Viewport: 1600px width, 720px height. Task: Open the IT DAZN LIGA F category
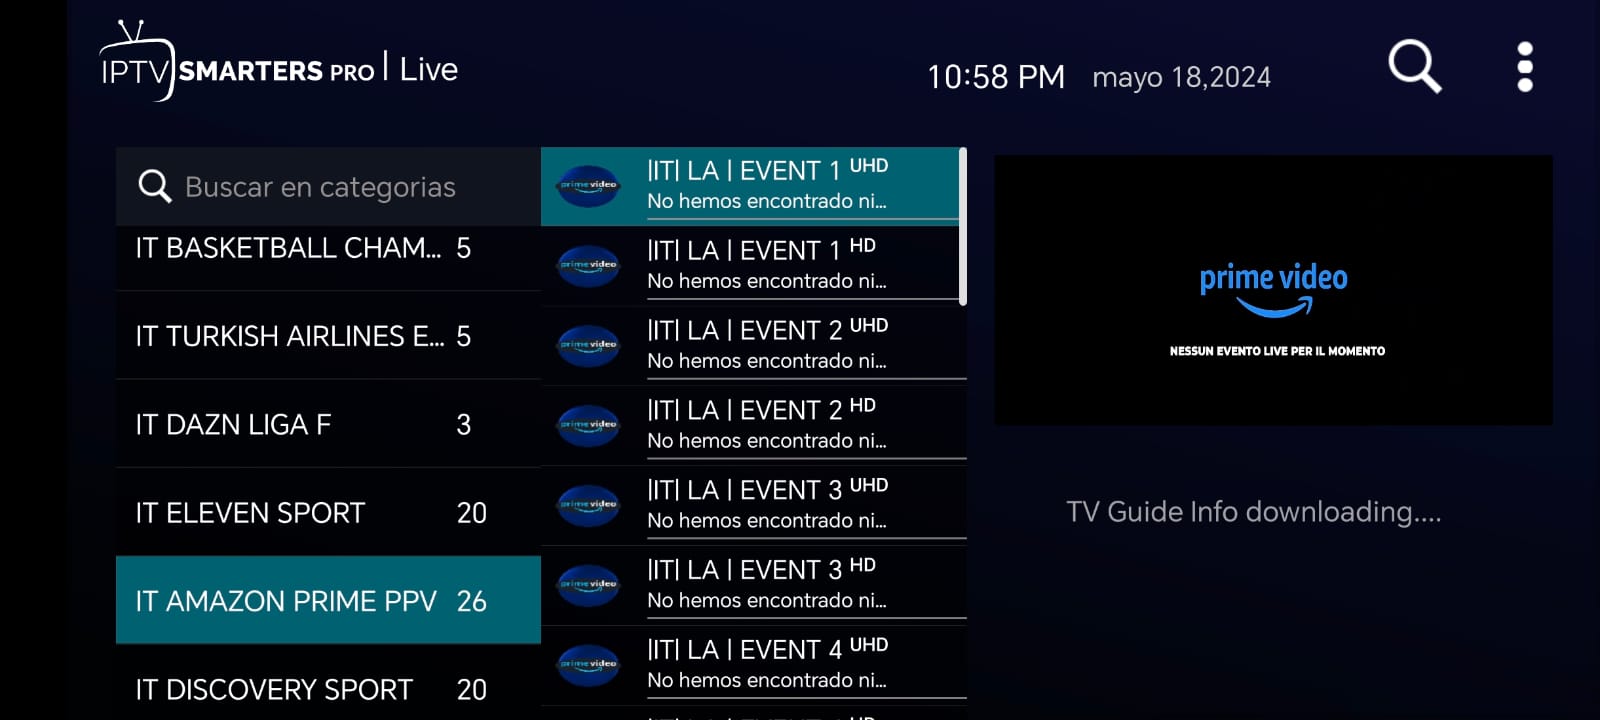[328, 424]
